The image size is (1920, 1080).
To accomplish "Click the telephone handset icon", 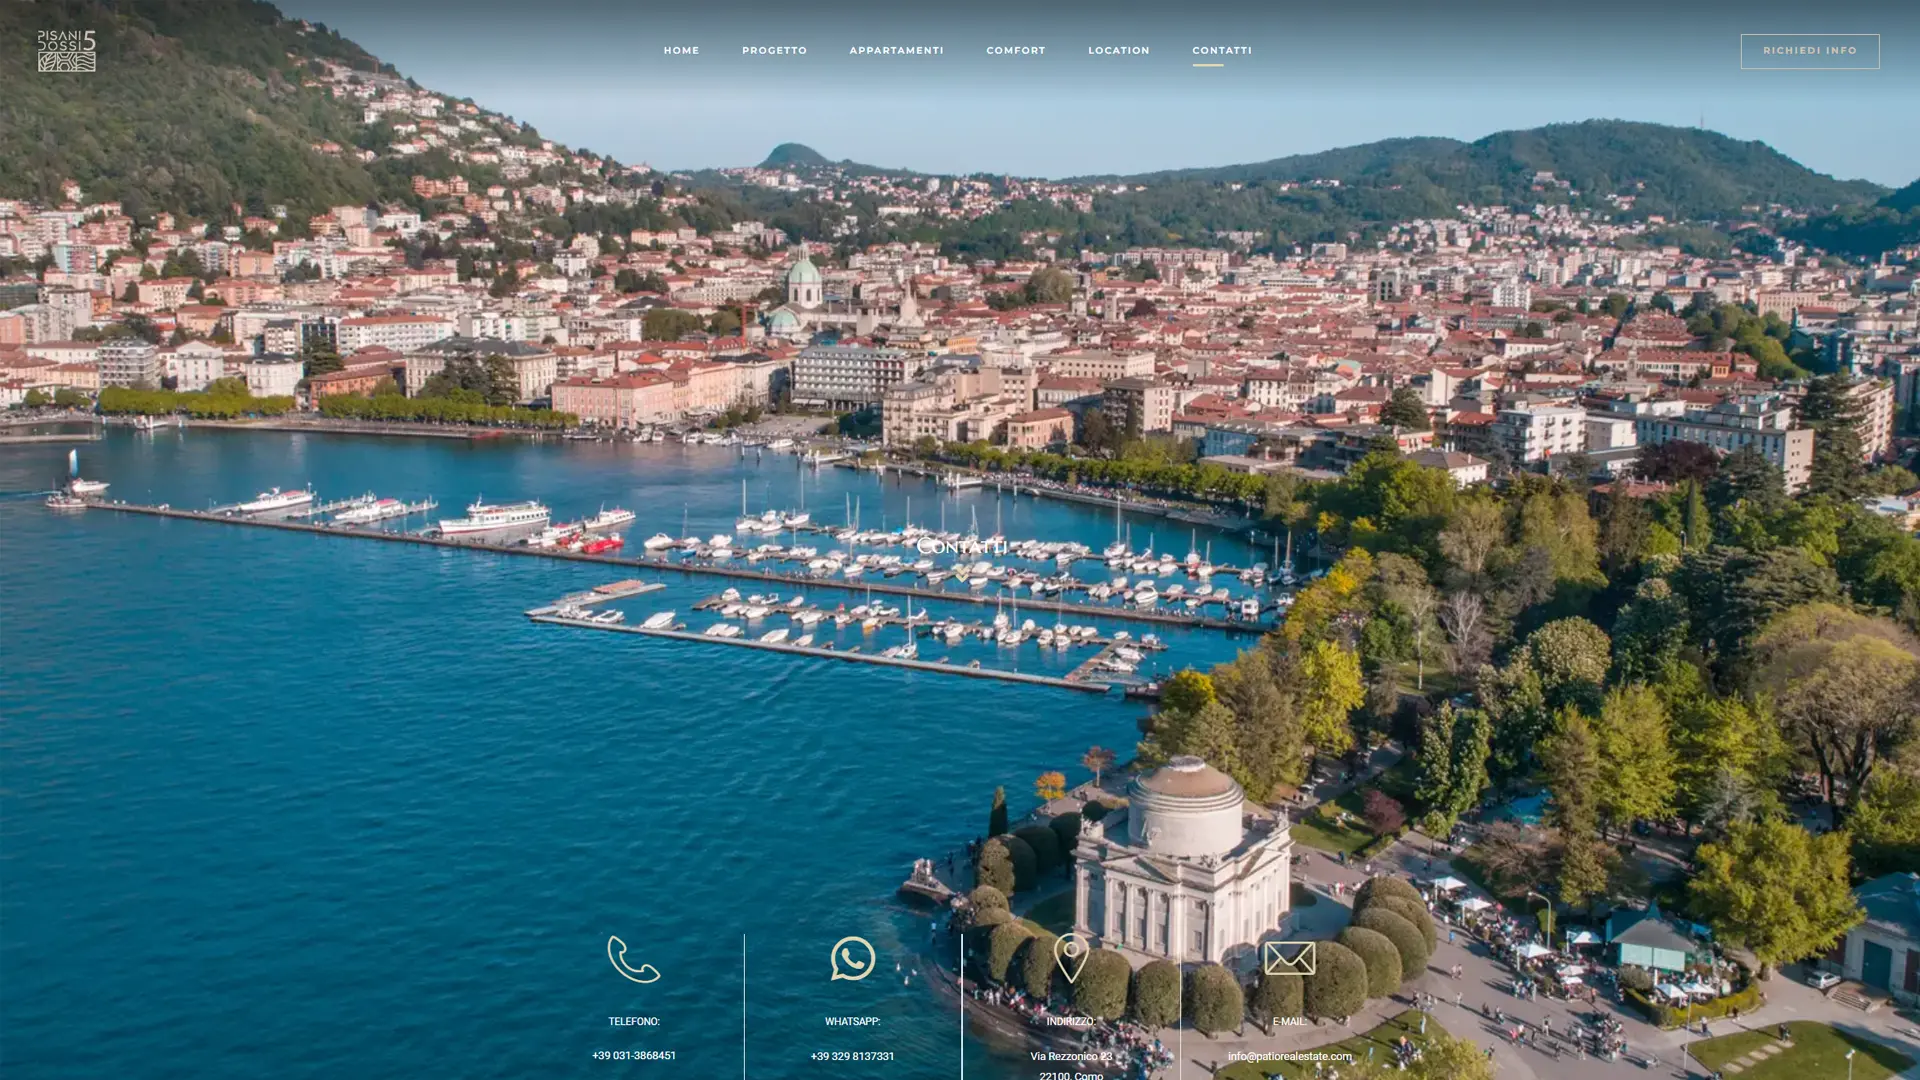I will (x=634, y=959).
